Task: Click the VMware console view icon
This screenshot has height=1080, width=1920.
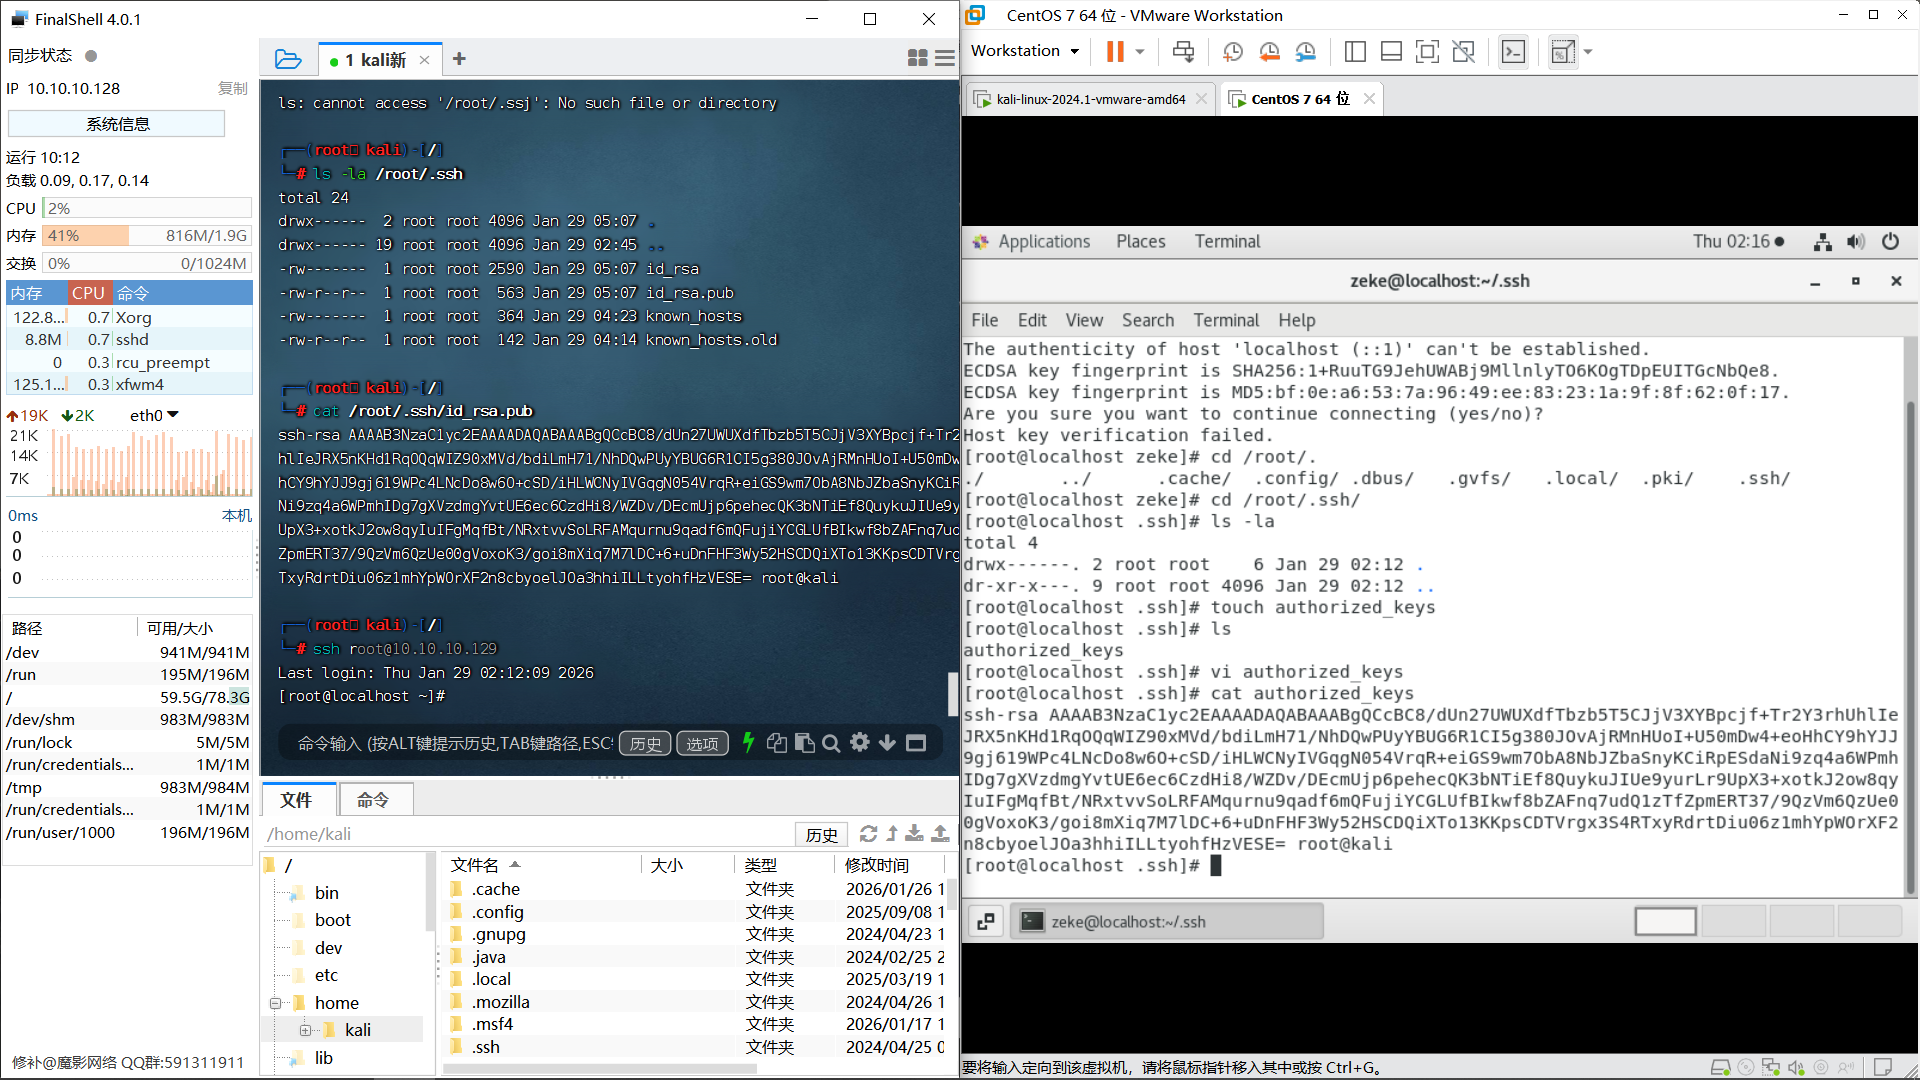Action: 1513,52
